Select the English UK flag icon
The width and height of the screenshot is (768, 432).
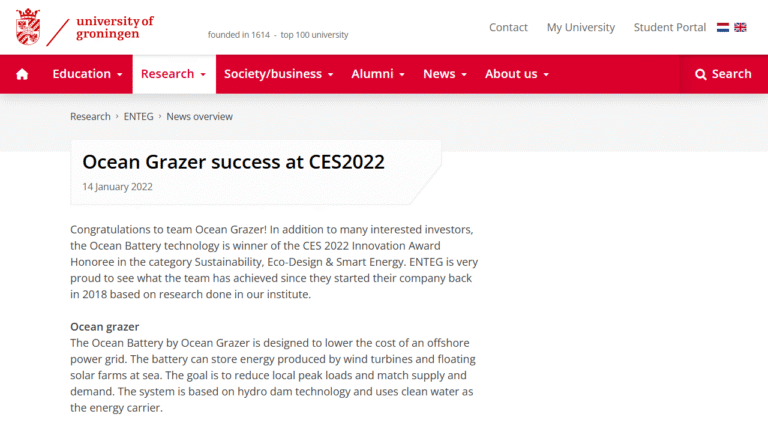tap(740, 27)
